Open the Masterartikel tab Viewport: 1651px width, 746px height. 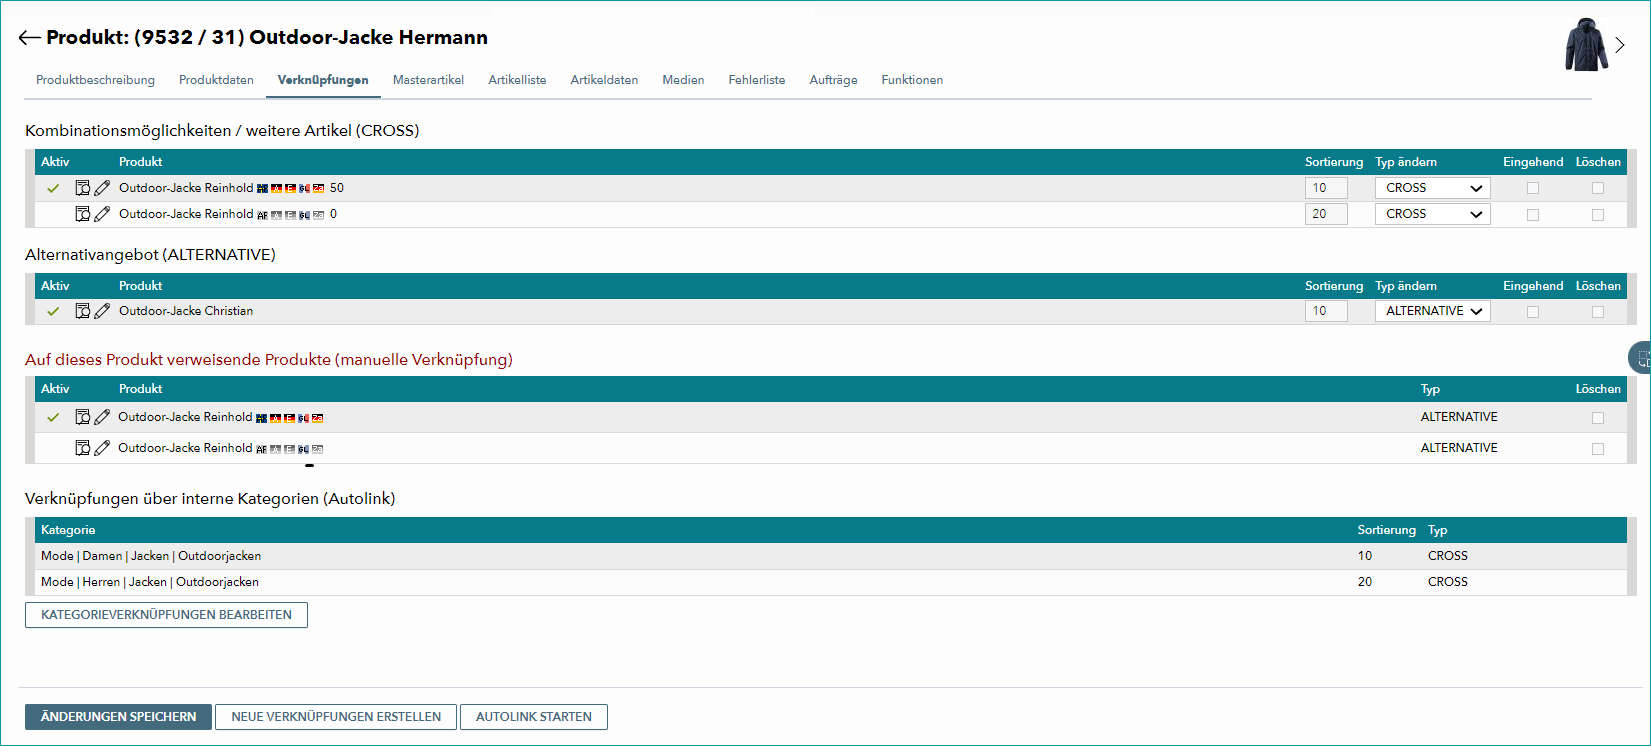click(428, 80)
